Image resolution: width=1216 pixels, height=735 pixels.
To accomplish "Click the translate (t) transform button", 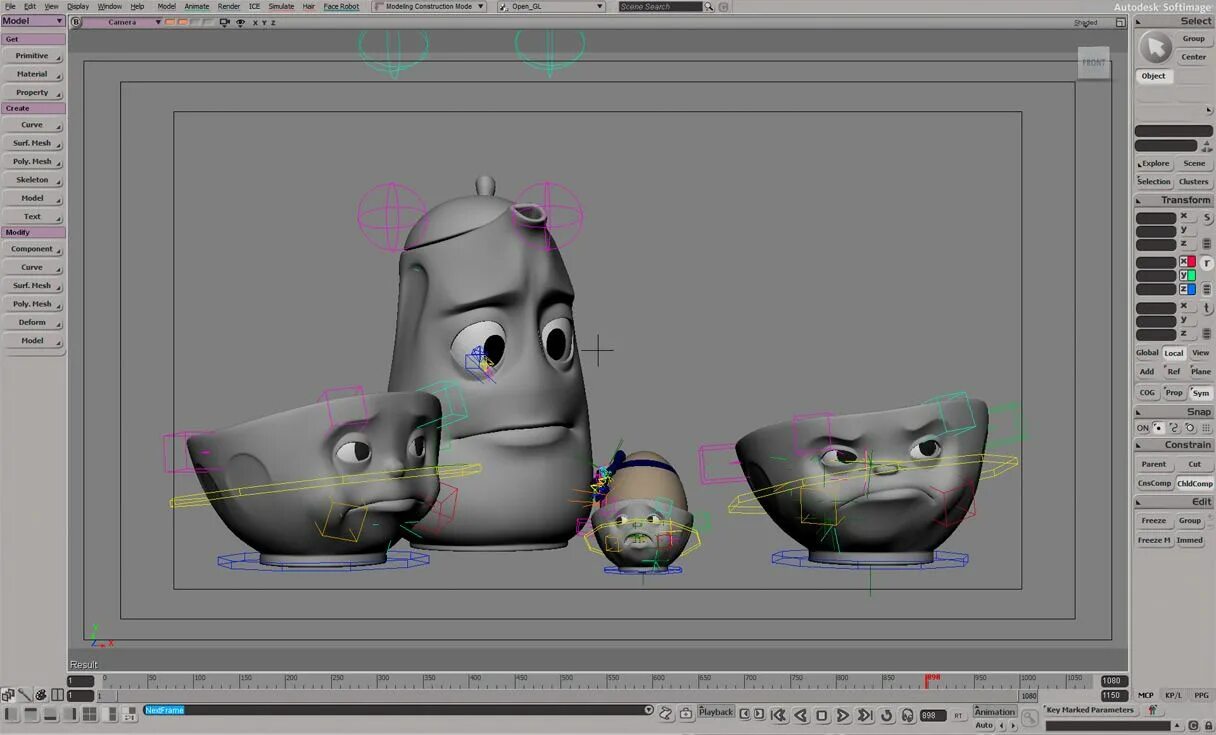I will coord(1207,308).
